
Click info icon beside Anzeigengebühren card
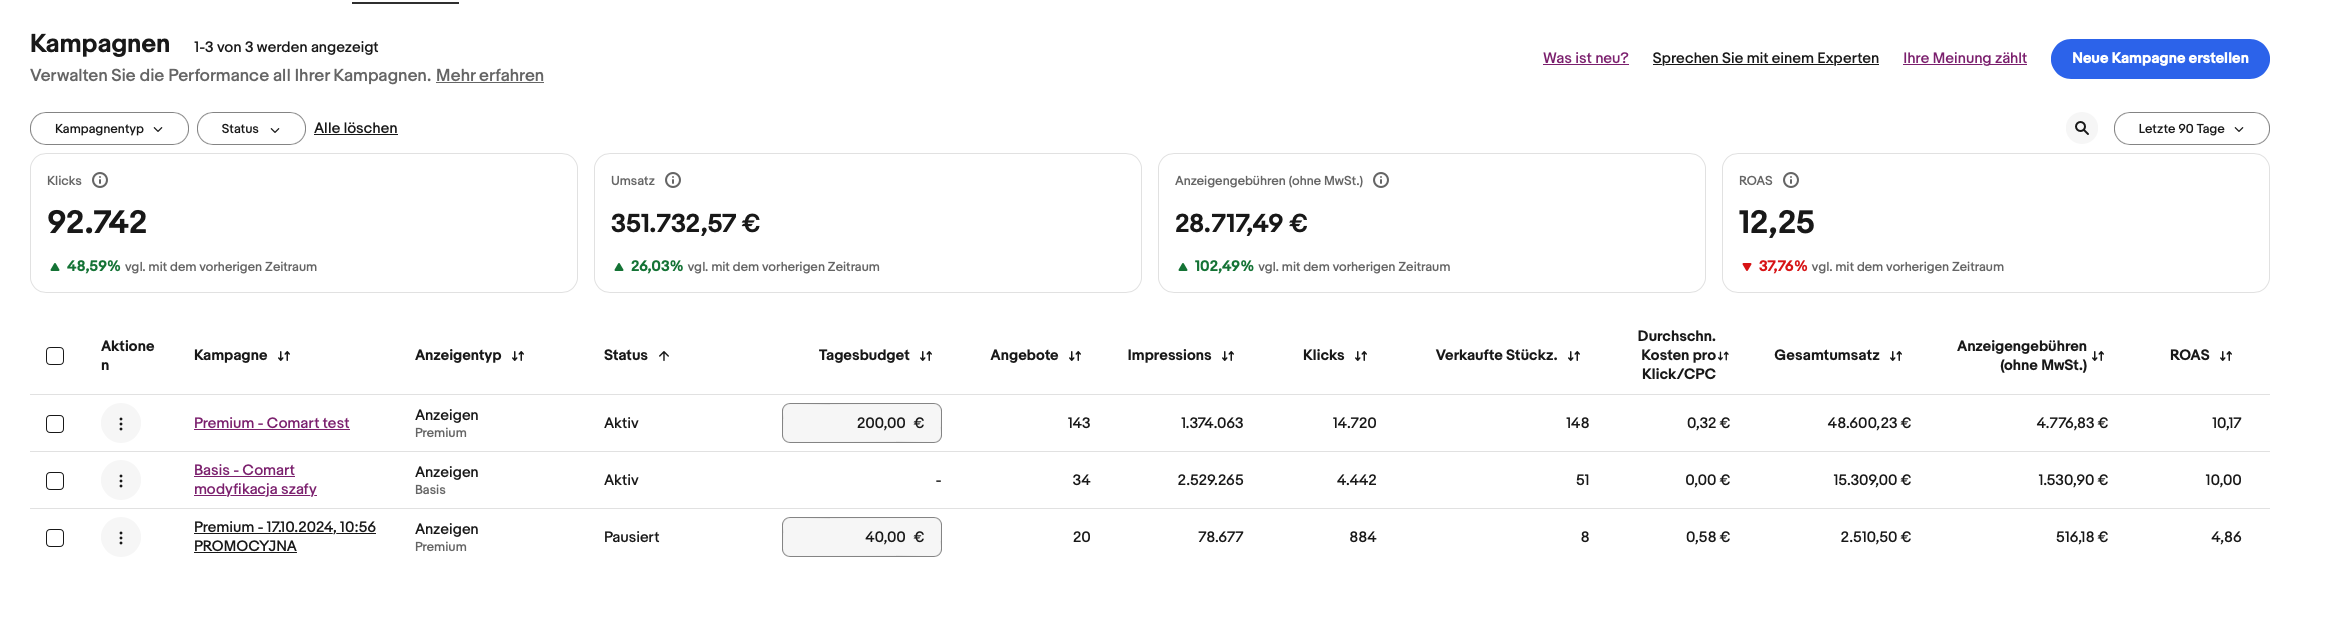click(1381, 180)
